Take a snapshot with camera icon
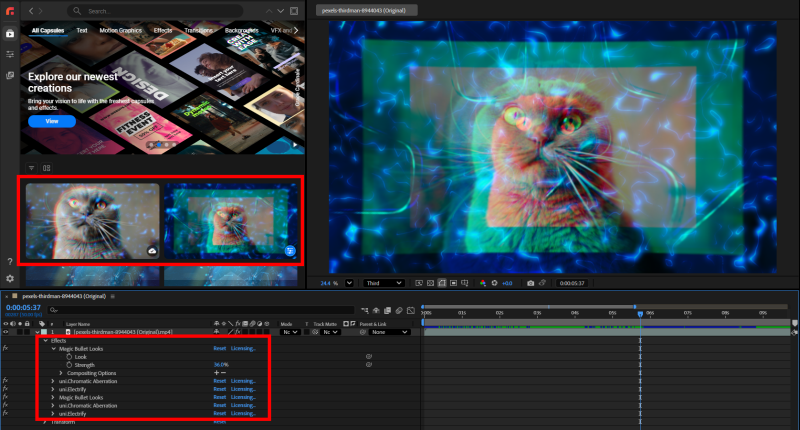The image size is (800, 430). 531,283
